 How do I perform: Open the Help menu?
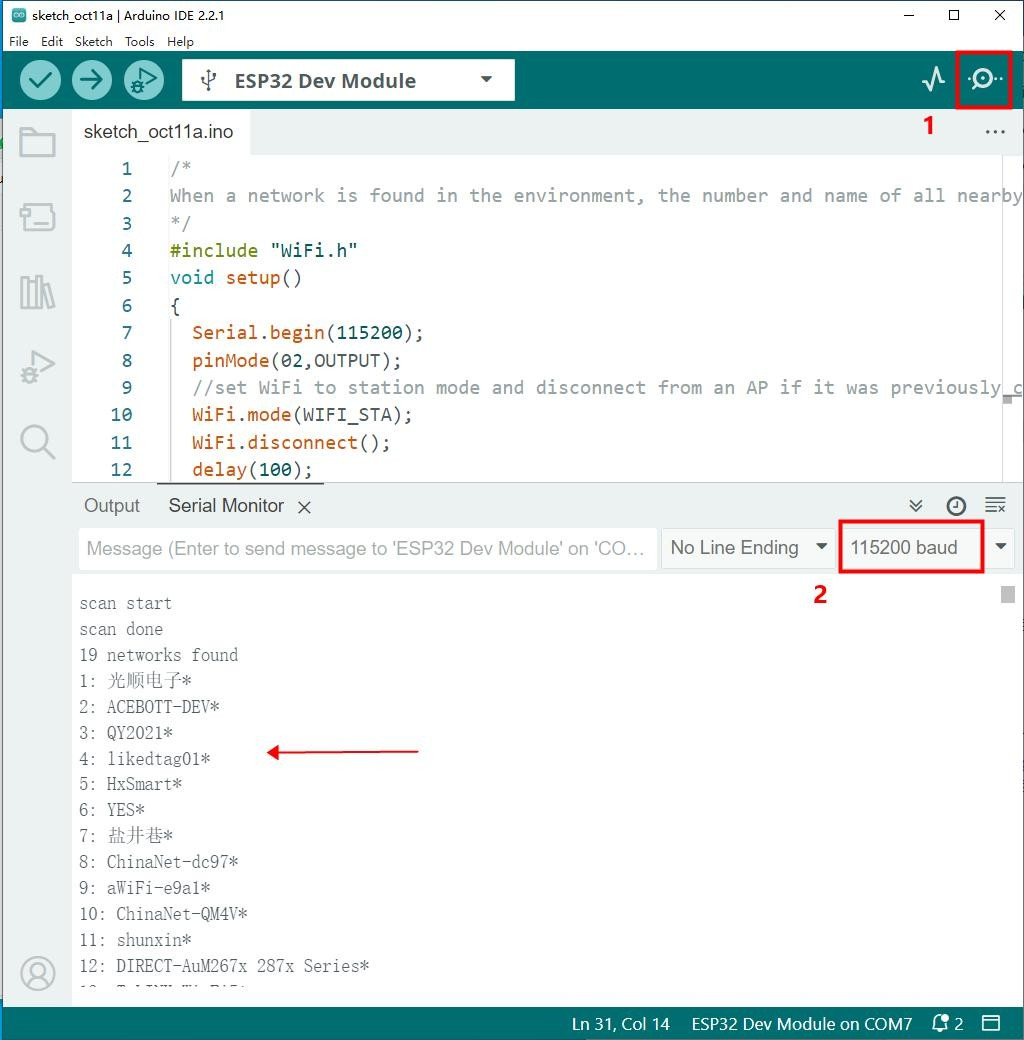(180, 41)
